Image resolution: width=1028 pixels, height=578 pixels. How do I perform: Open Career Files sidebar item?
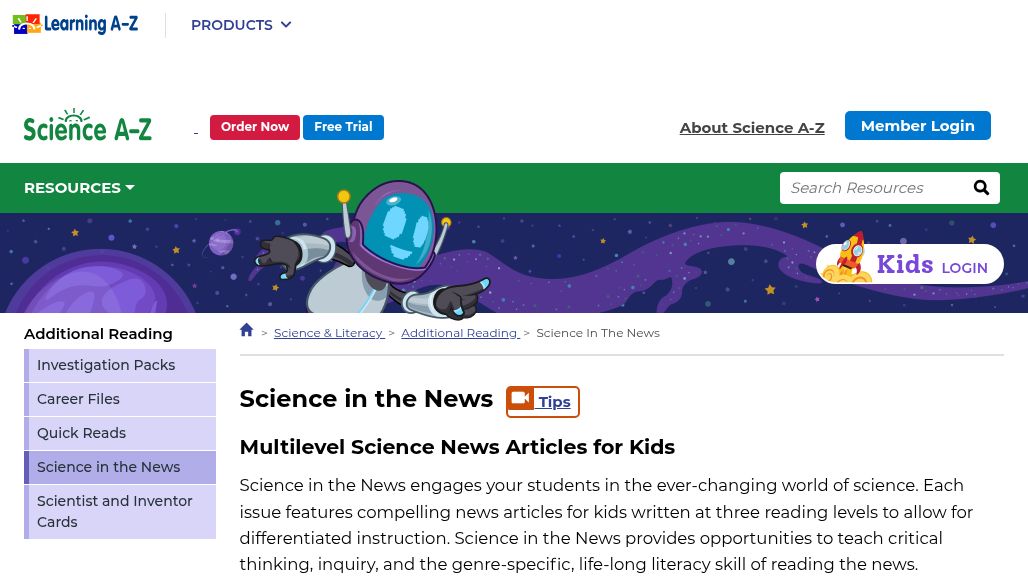[x=120, y=399]
